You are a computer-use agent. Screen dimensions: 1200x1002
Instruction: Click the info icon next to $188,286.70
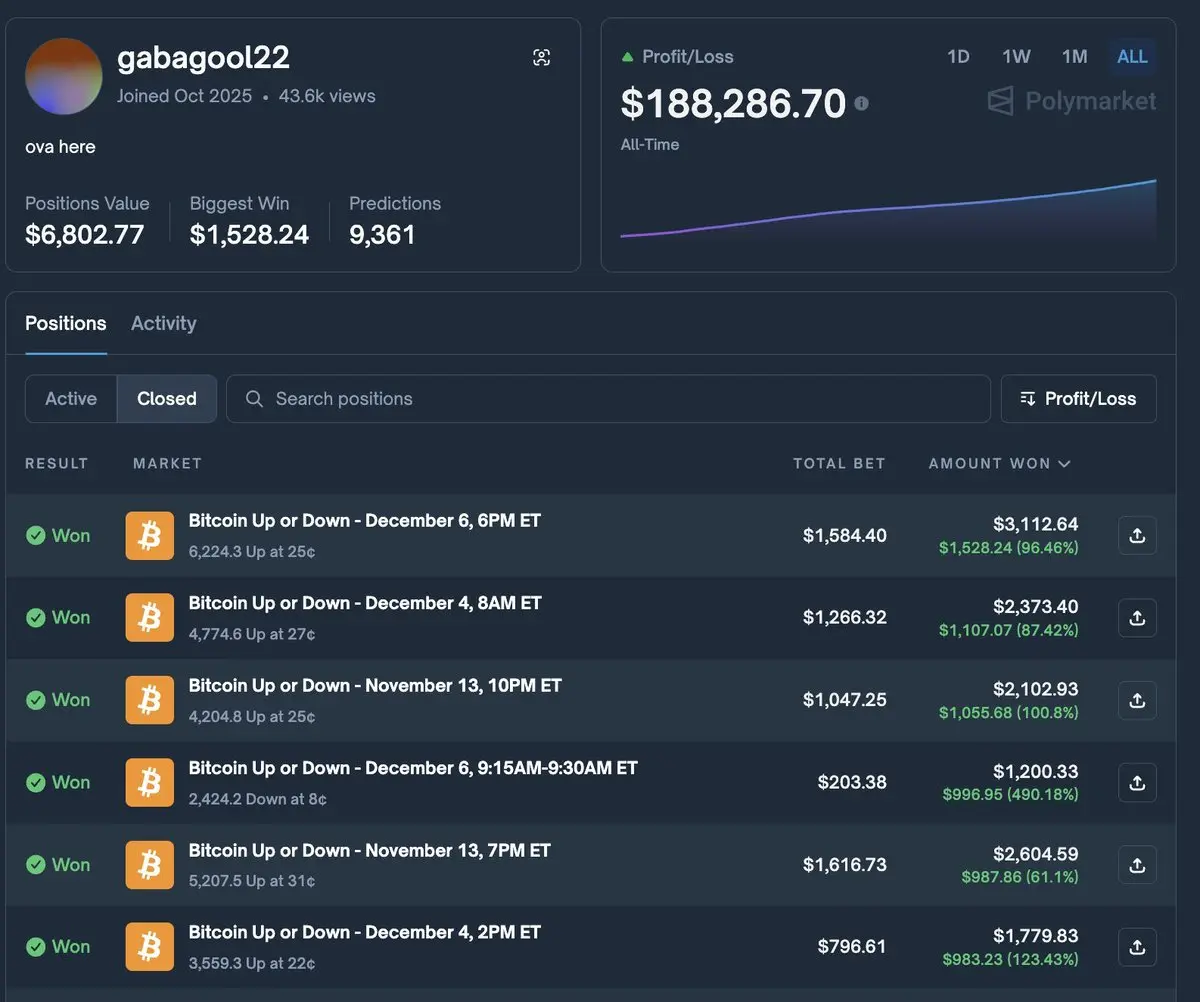point(862,103)
